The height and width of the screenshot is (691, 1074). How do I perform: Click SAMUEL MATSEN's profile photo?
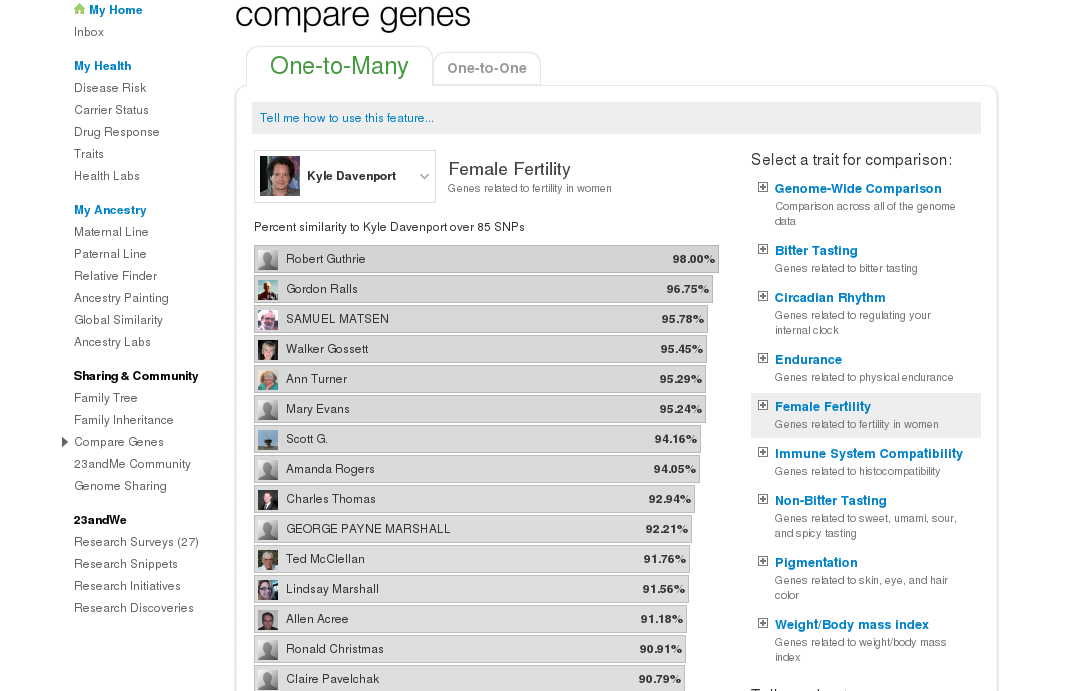[268, 320]
